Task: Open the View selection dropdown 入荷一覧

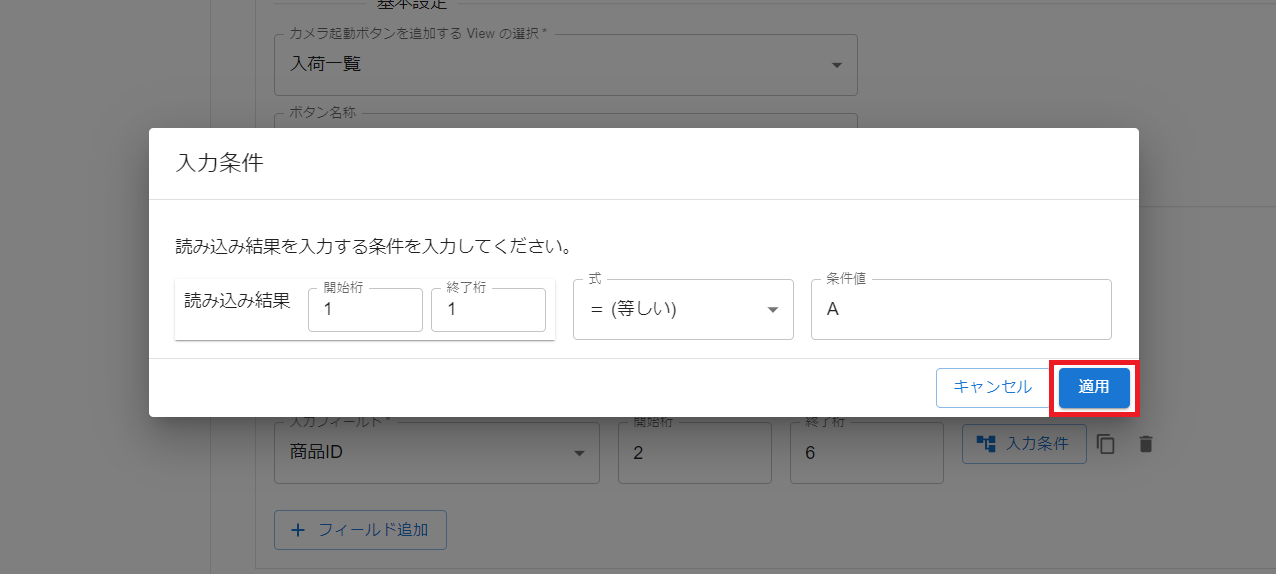Action: pos(566,65)
